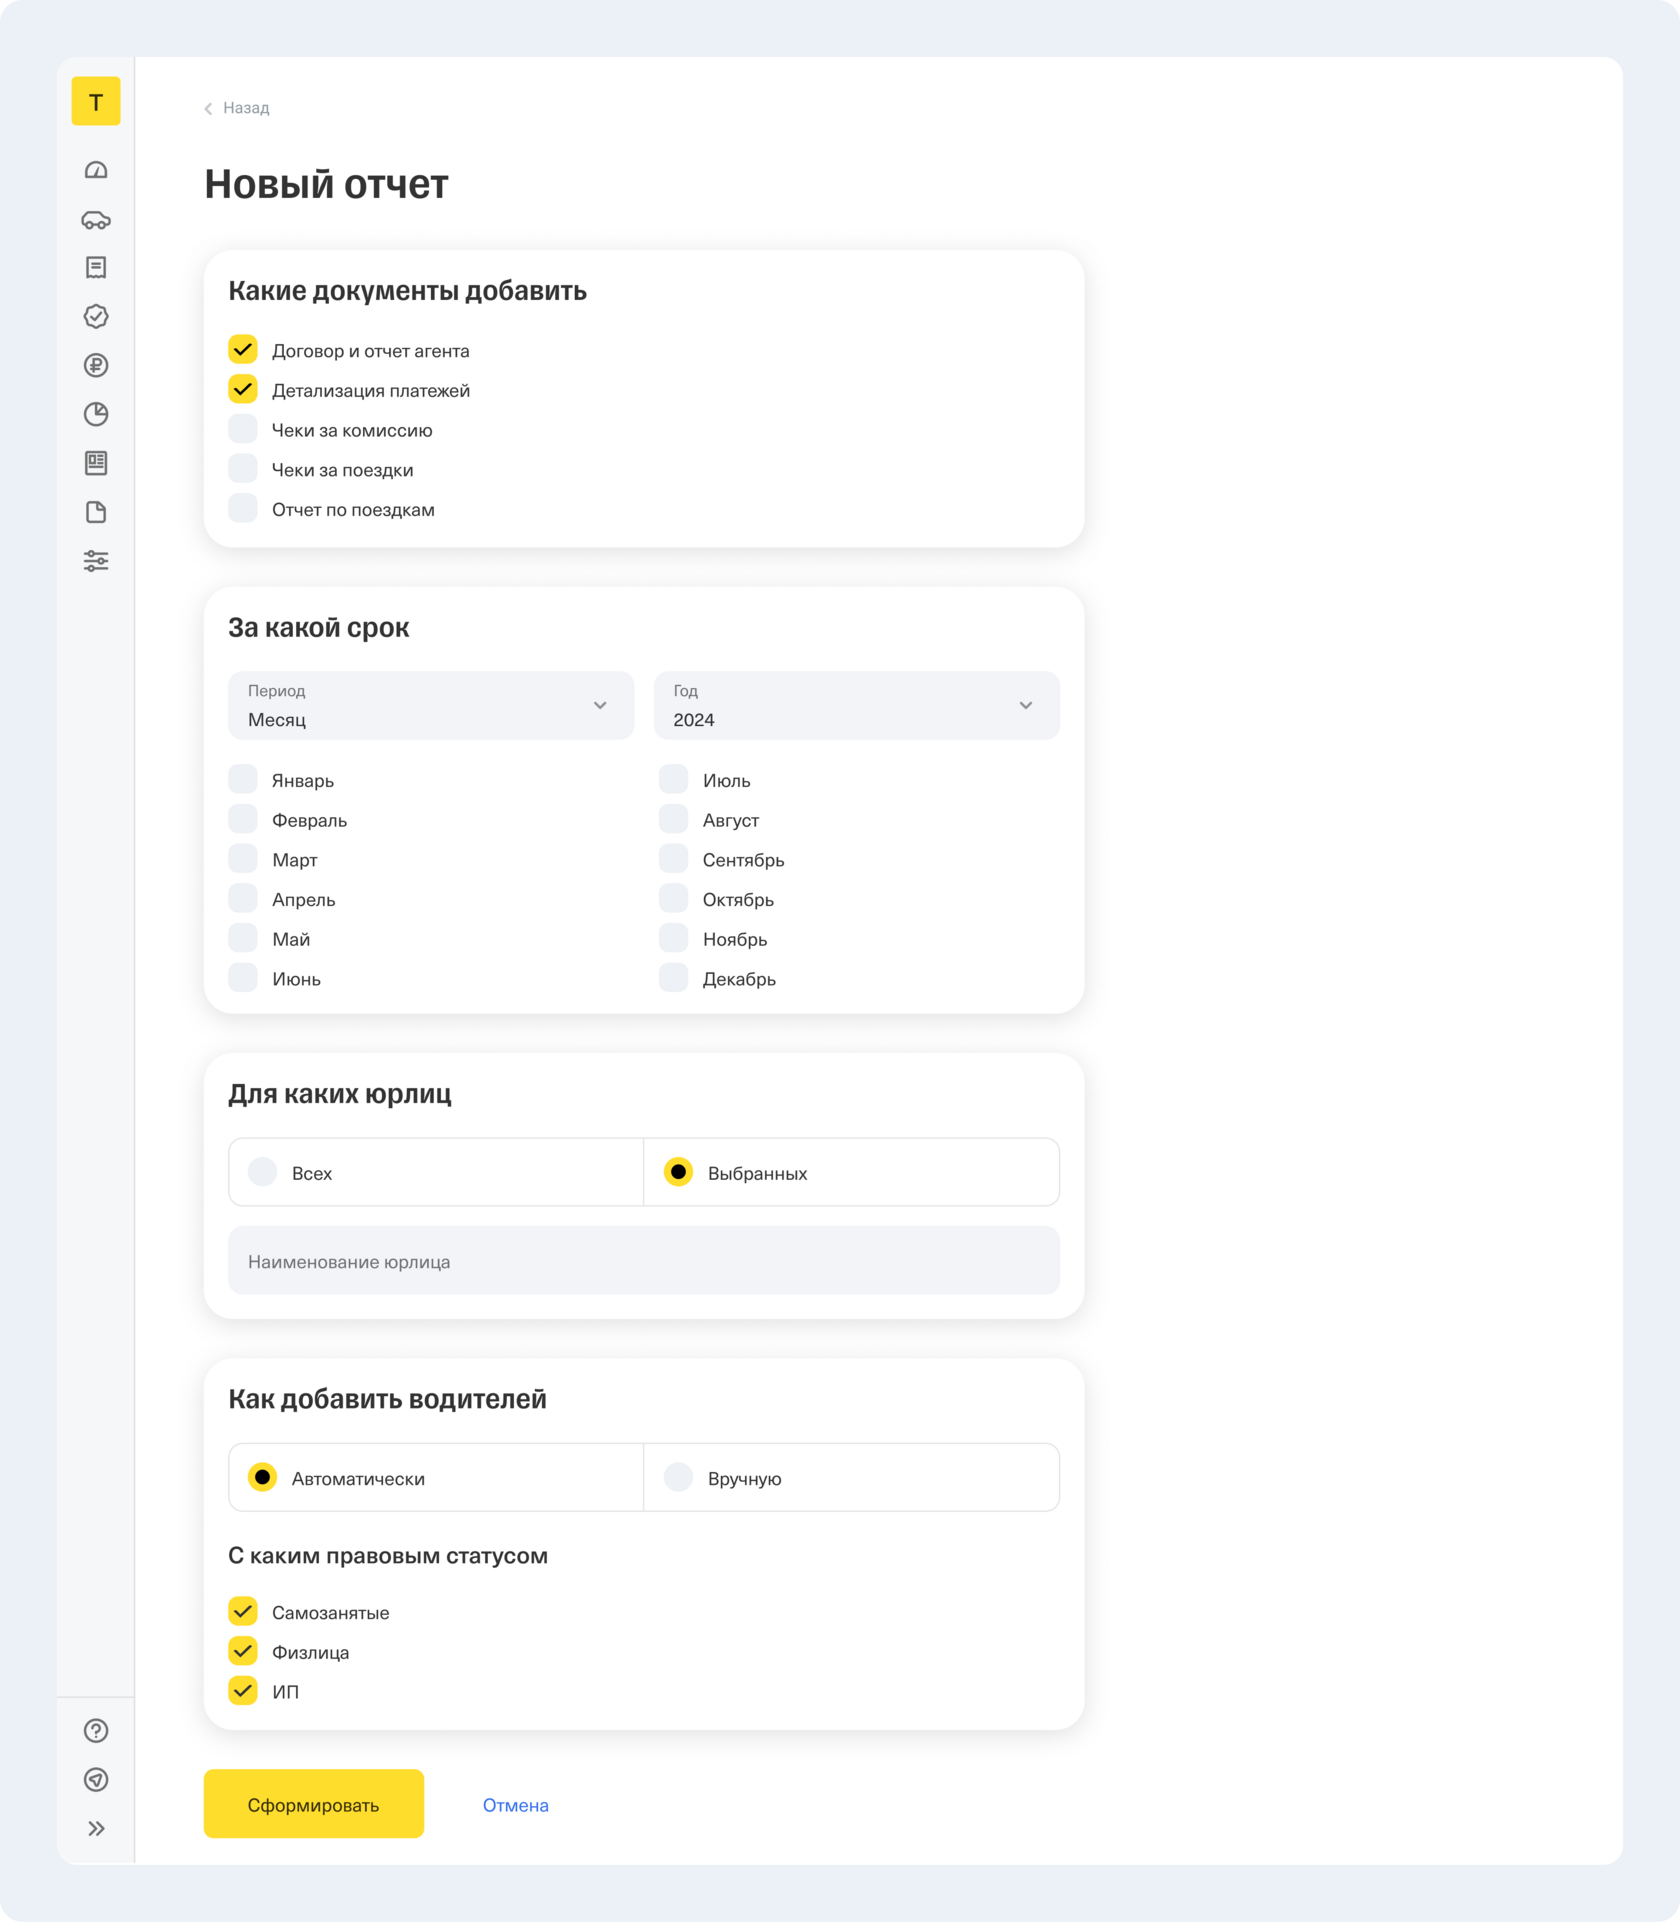
Task: Click the ruble payments icon in sidebar
Action: (x=96, y=366)
